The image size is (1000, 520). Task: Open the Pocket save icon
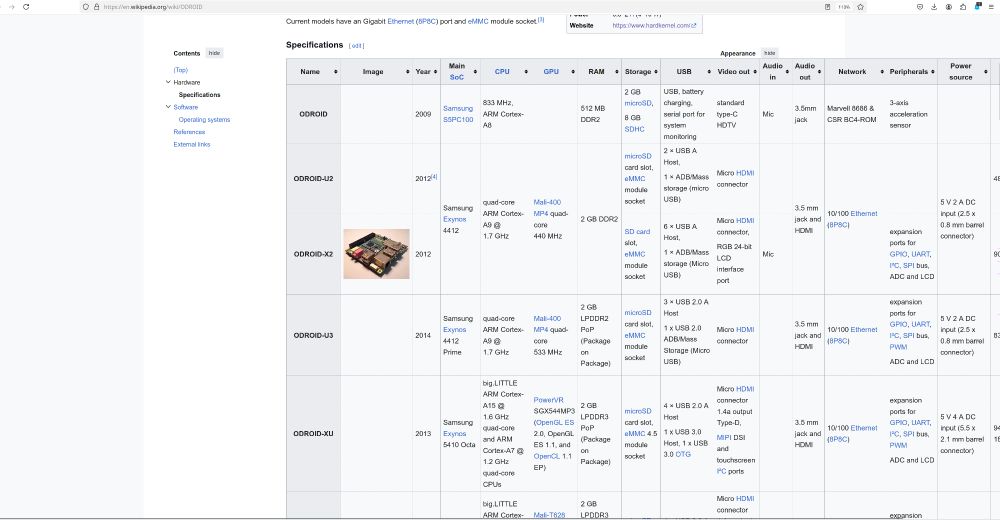919,7
